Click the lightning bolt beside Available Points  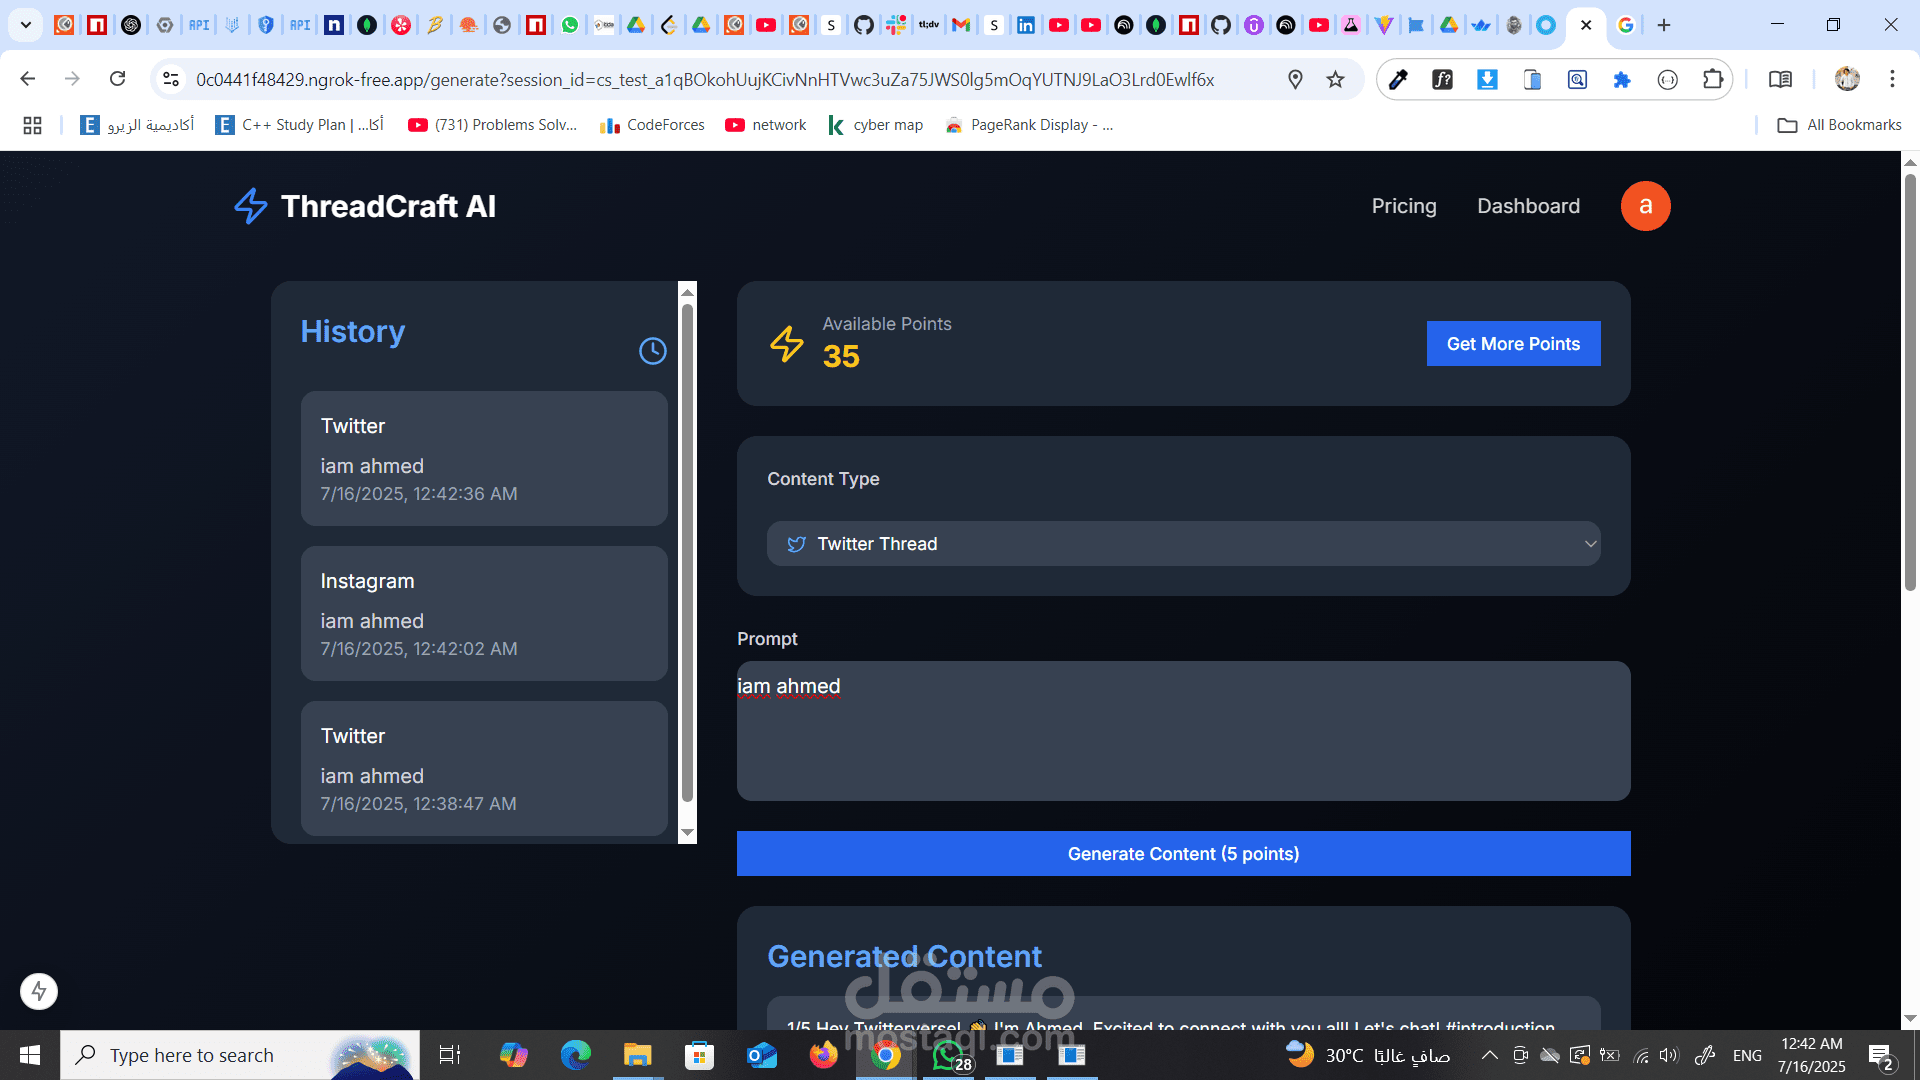787,344
